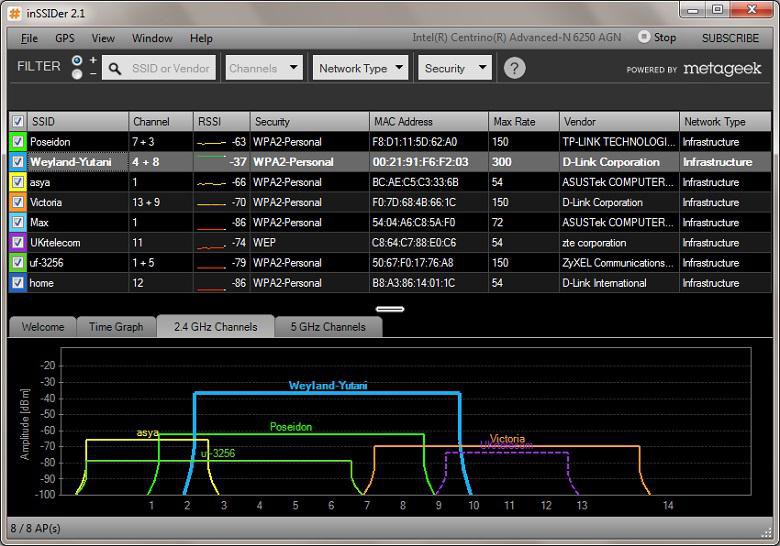This screenshot has height=546, width=780.
Task: Open the Network Type filter dropdown
Action: point(361,68)
